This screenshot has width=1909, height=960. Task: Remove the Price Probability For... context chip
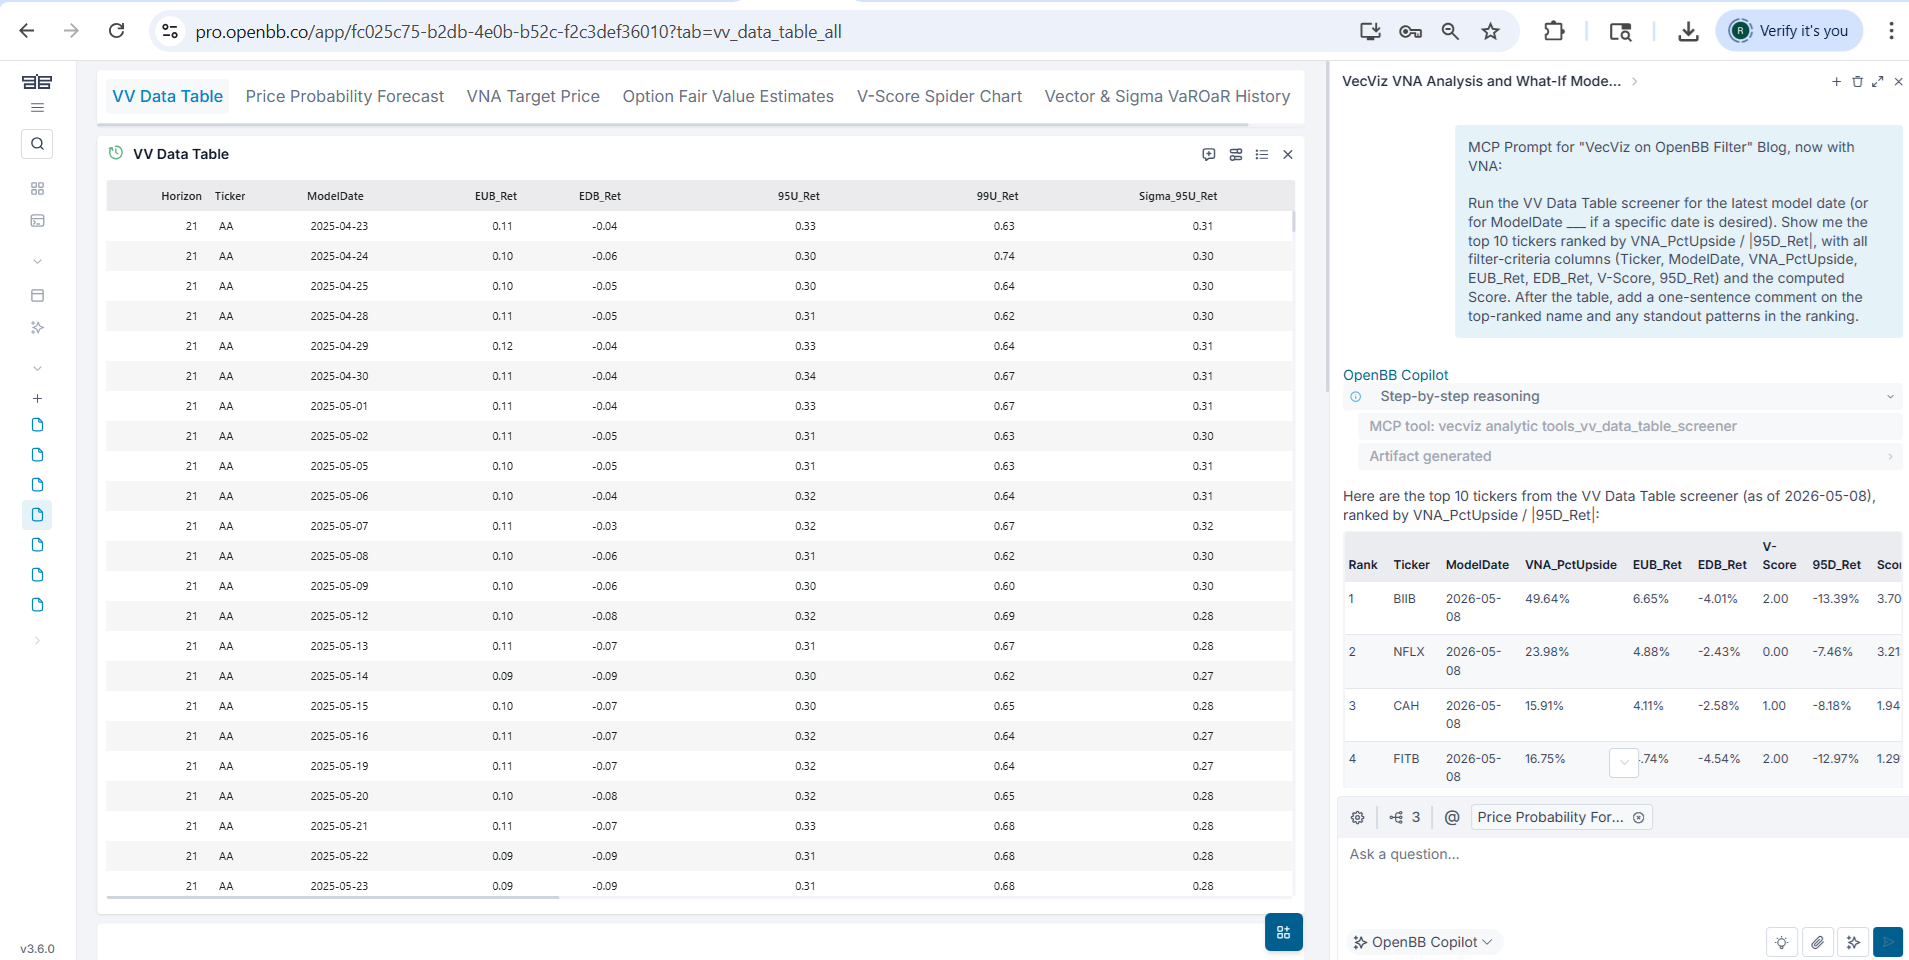pos(1638,818)
